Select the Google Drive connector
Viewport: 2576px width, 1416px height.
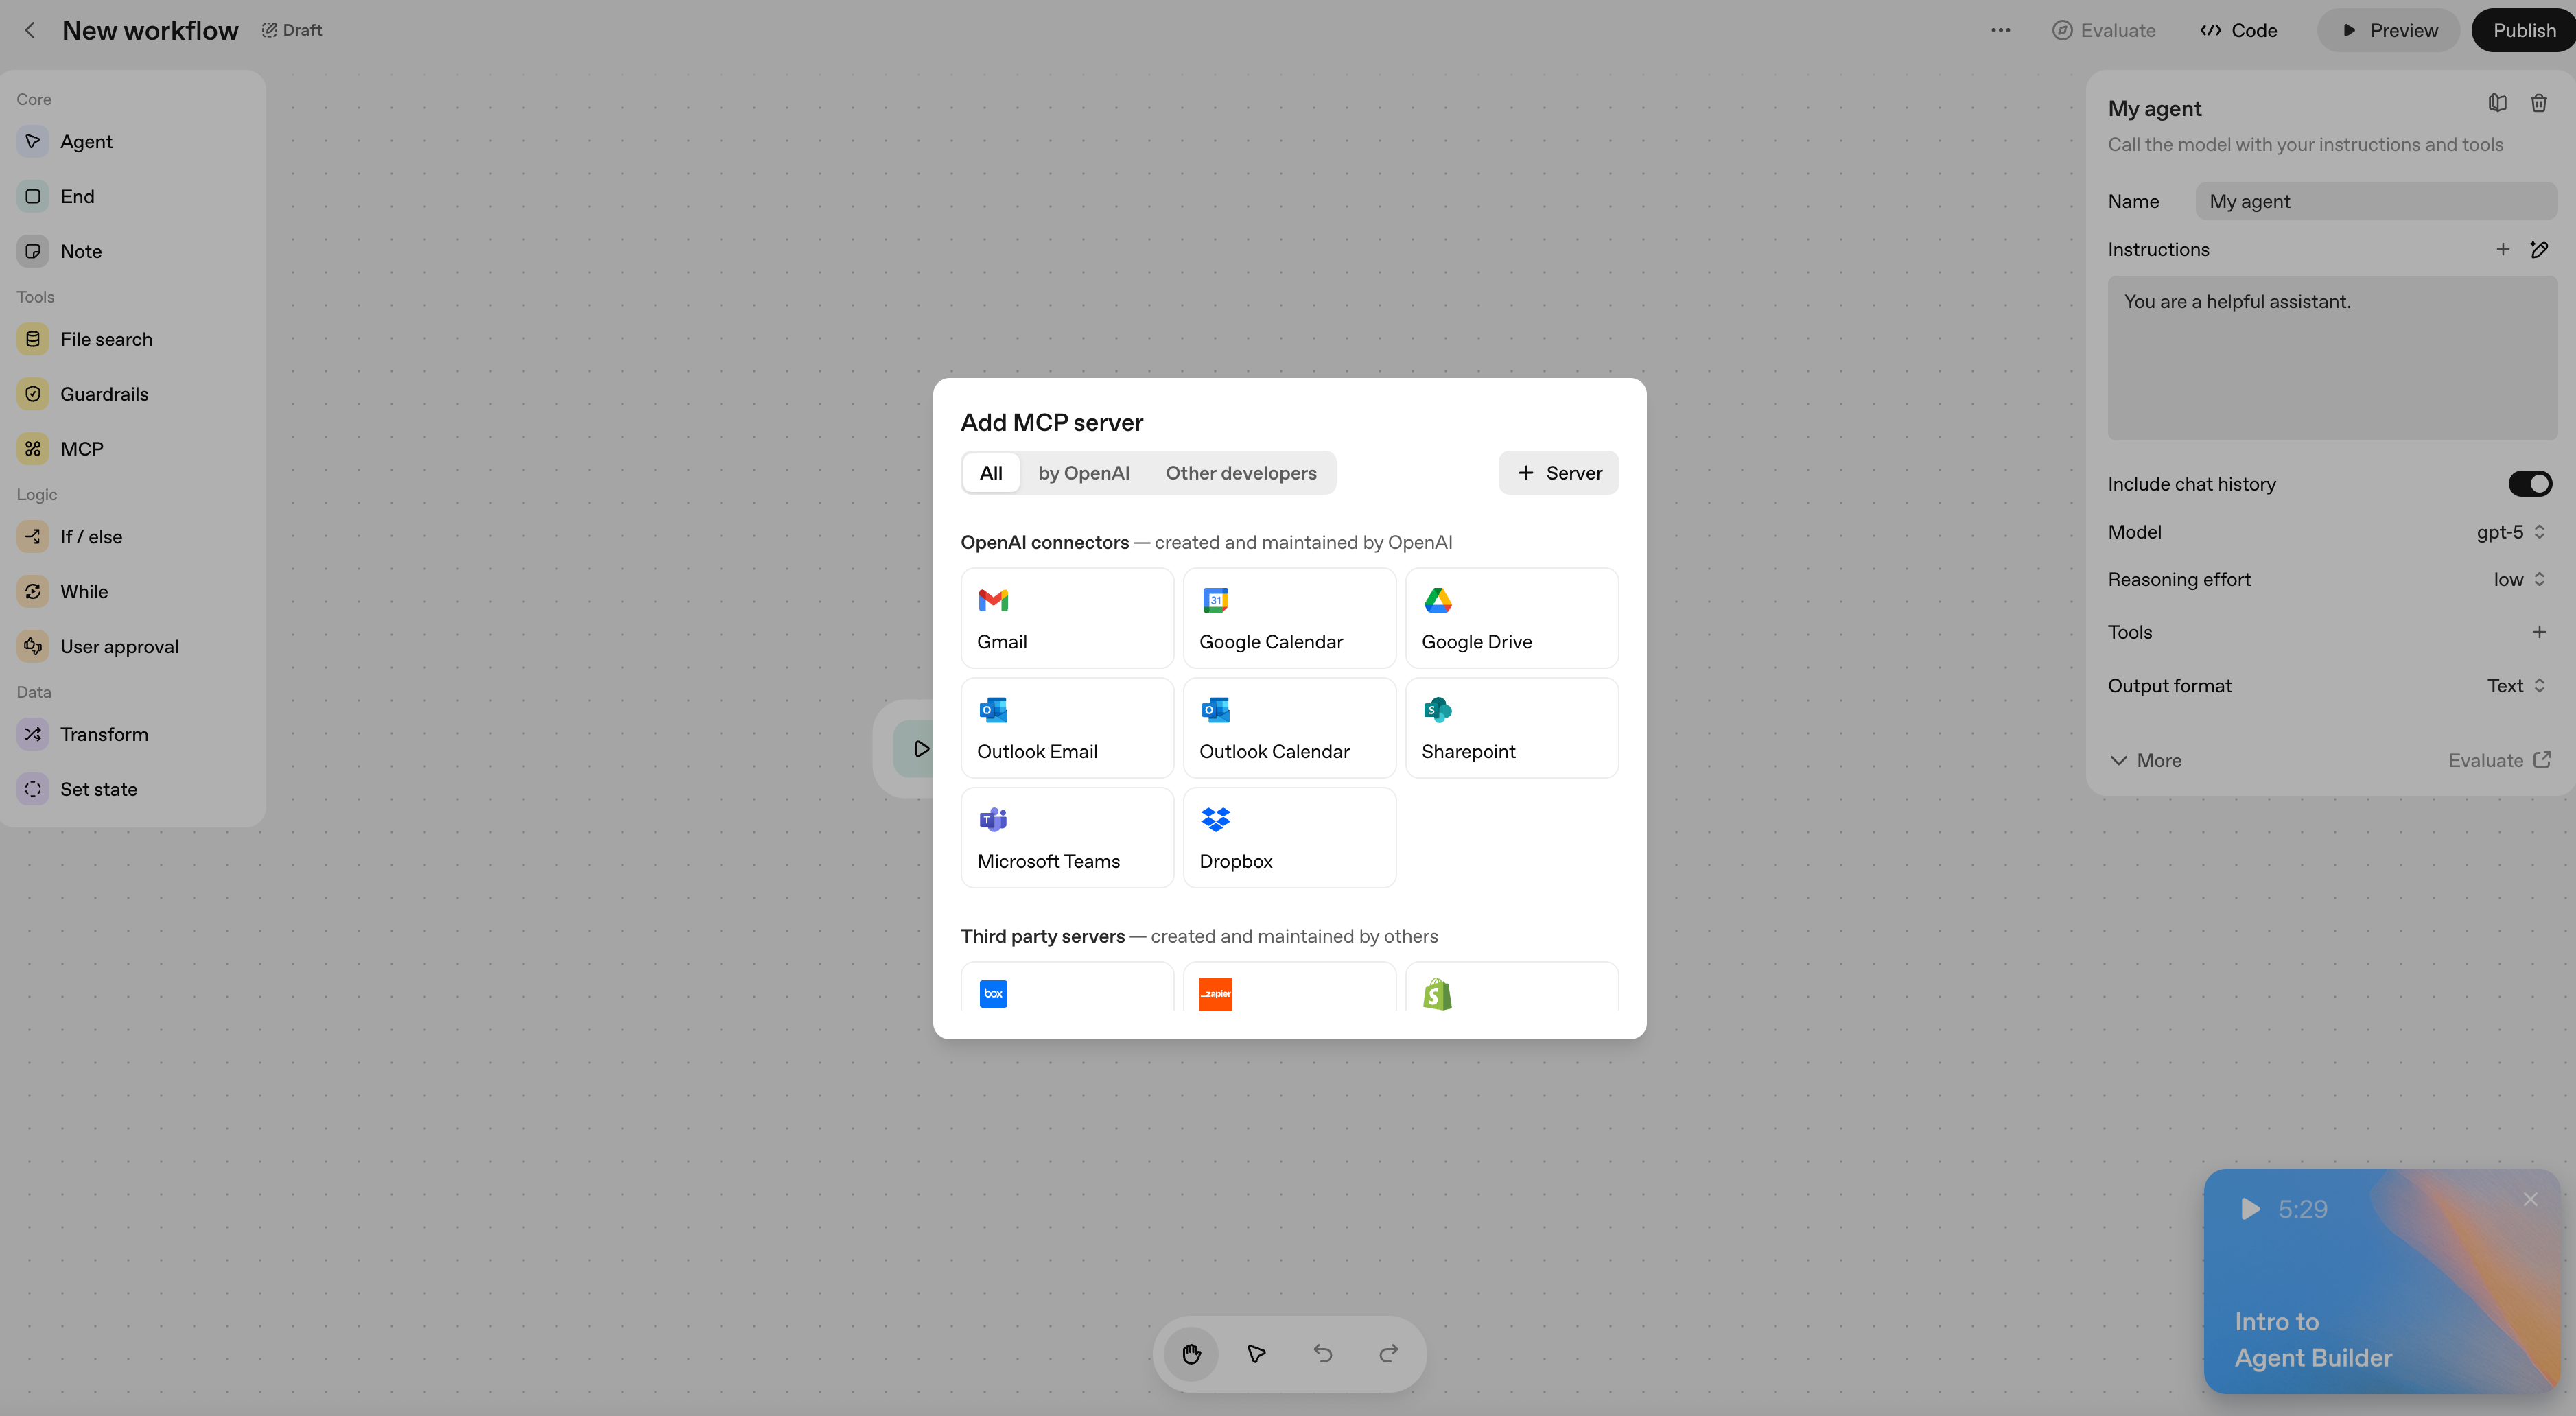[1510, 618]
